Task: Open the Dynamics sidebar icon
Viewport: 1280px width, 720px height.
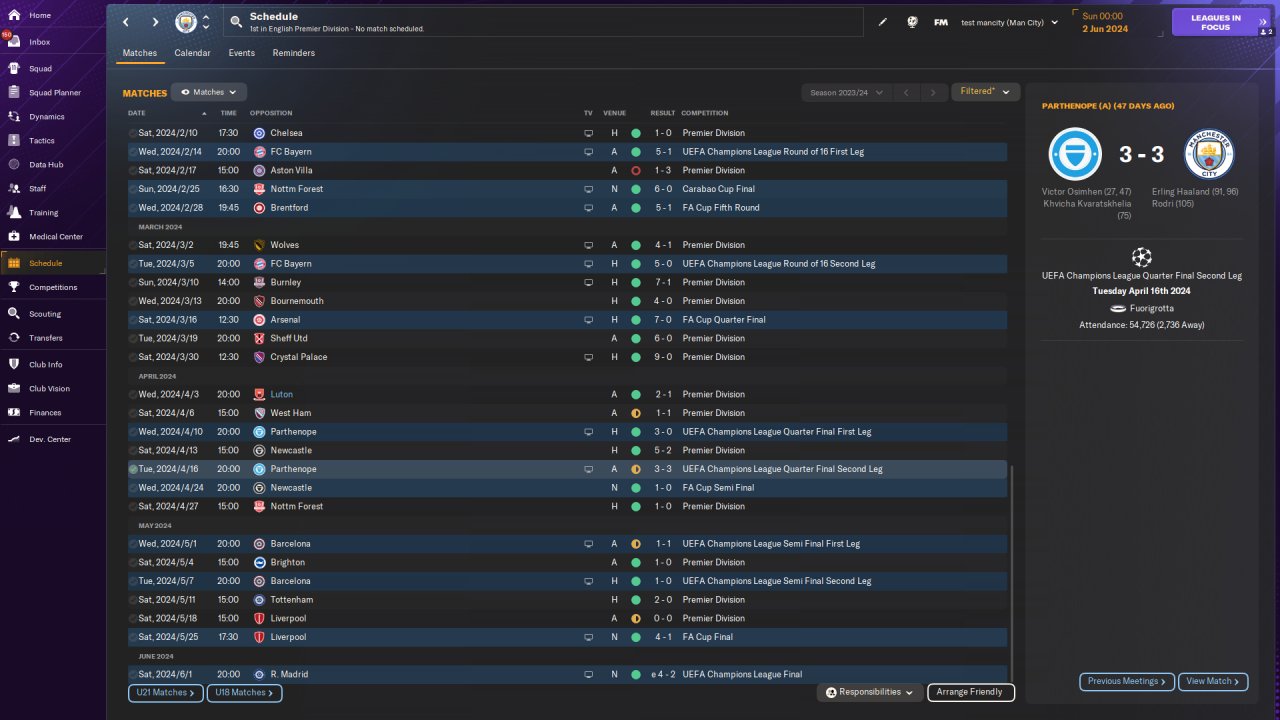Action: coord(14,117)
